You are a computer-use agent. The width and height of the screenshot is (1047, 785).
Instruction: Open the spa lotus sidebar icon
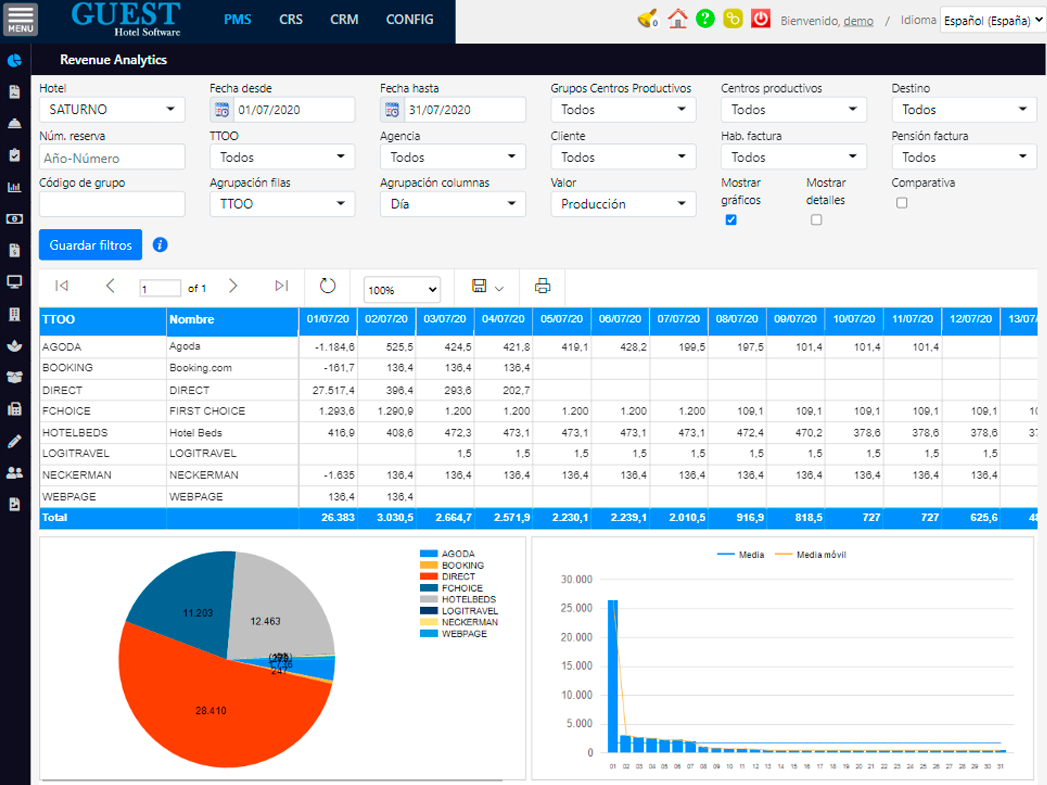pos(14,345)
